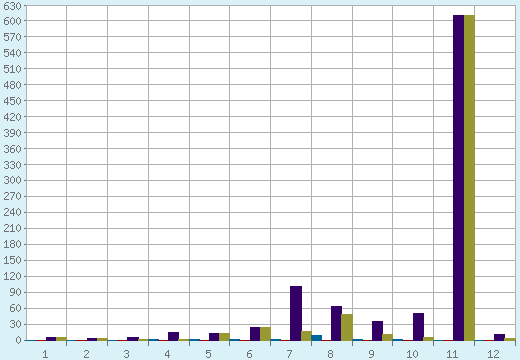Viewport: 520px width, 360px height.
Task: Select the olive bar in month 9
Action: [387, 337]
